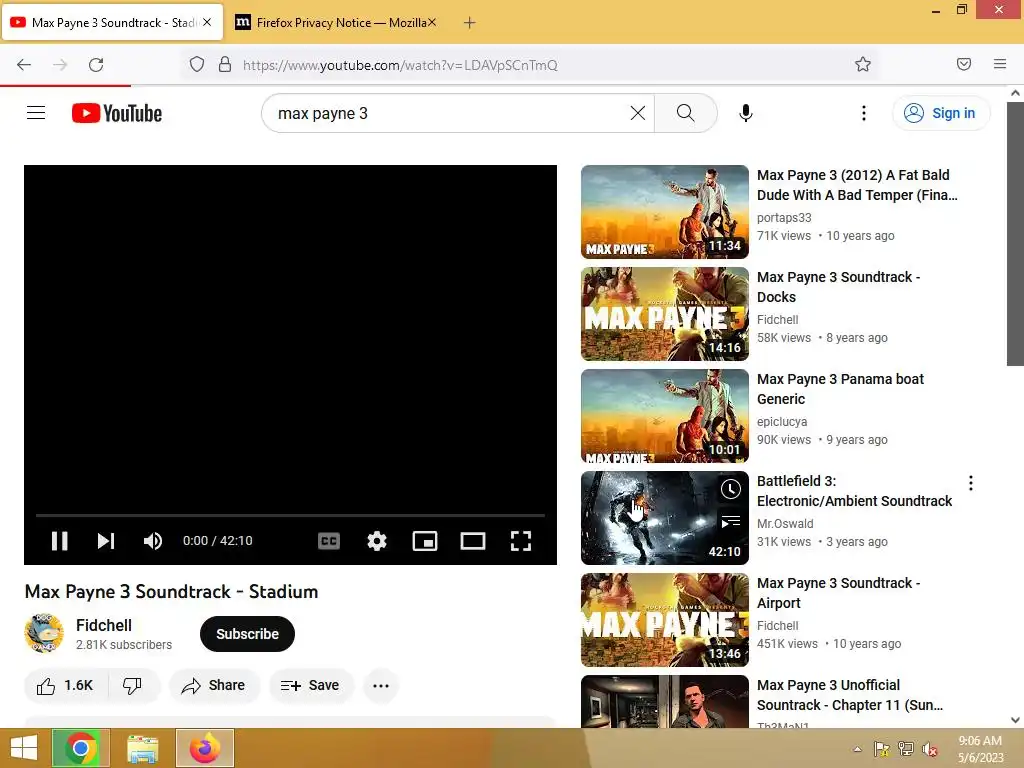Go back to previous page
The height and width of the screenshot is (768, 1024).
(24, 65)
